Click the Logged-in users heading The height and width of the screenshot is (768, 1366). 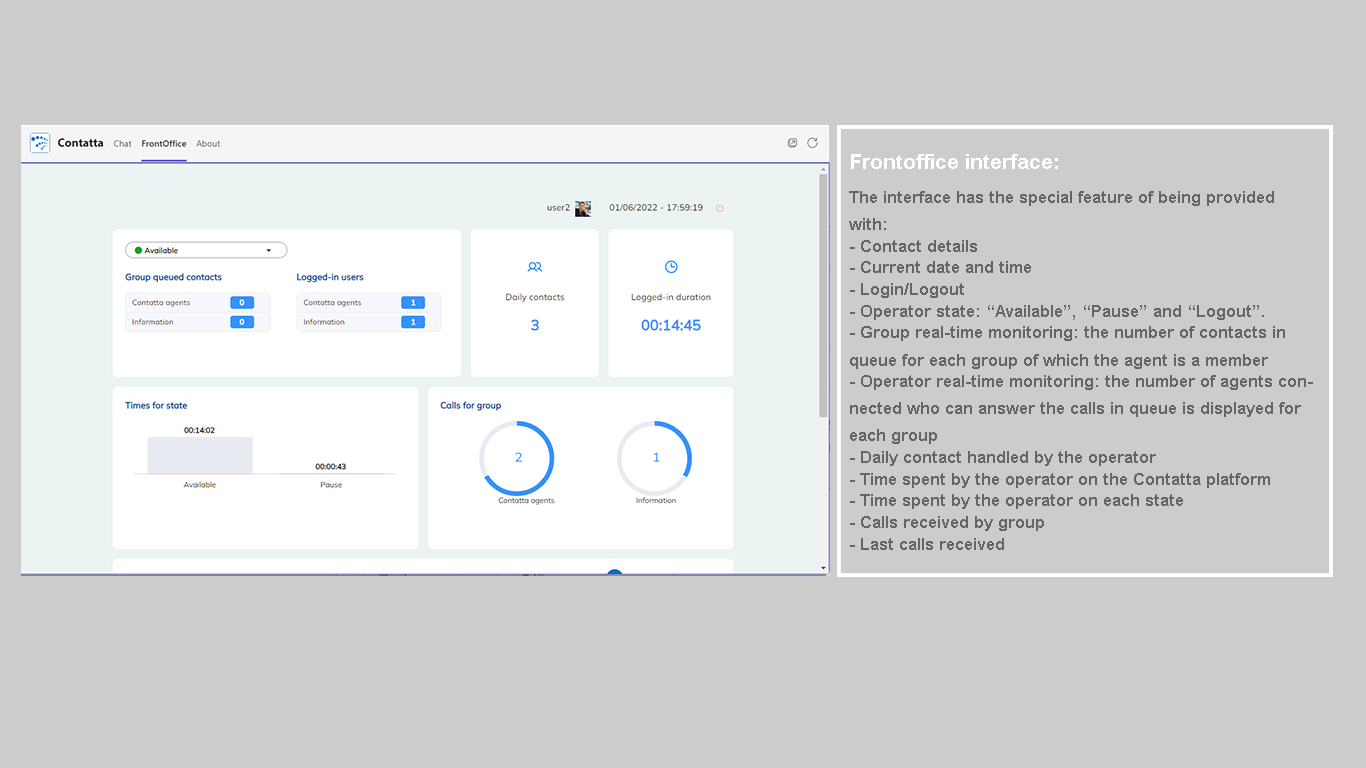330,277
